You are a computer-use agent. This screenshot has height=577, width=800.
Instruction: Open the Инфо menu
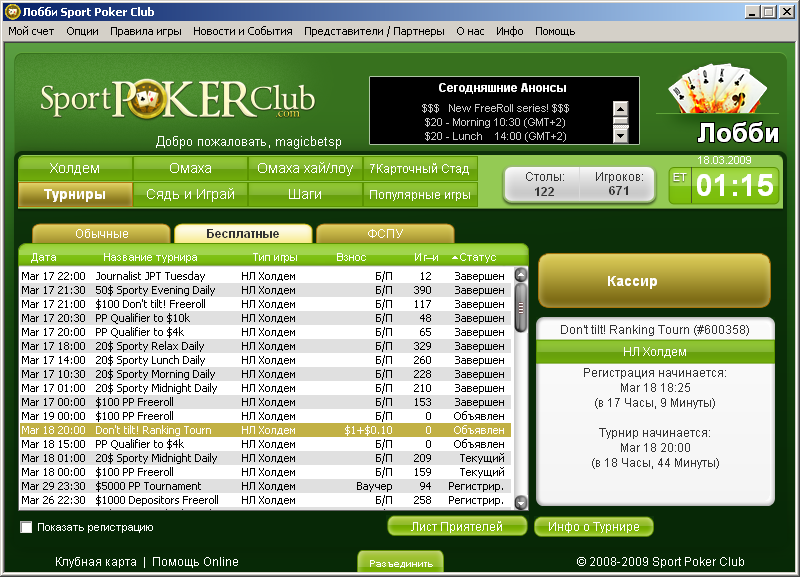pyautogui.click(x=510, y=31)
